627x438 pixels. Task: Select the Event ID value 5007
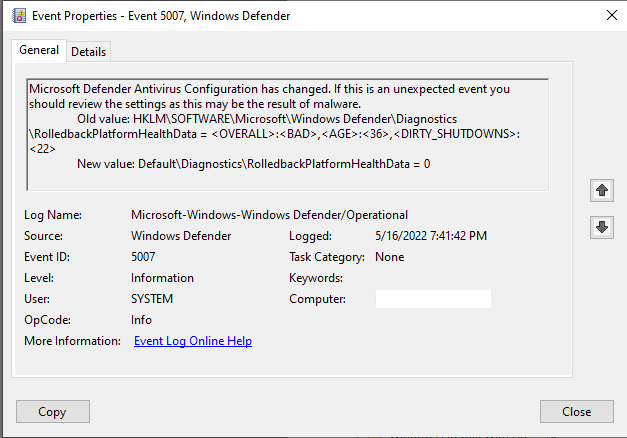coord(143,257)
